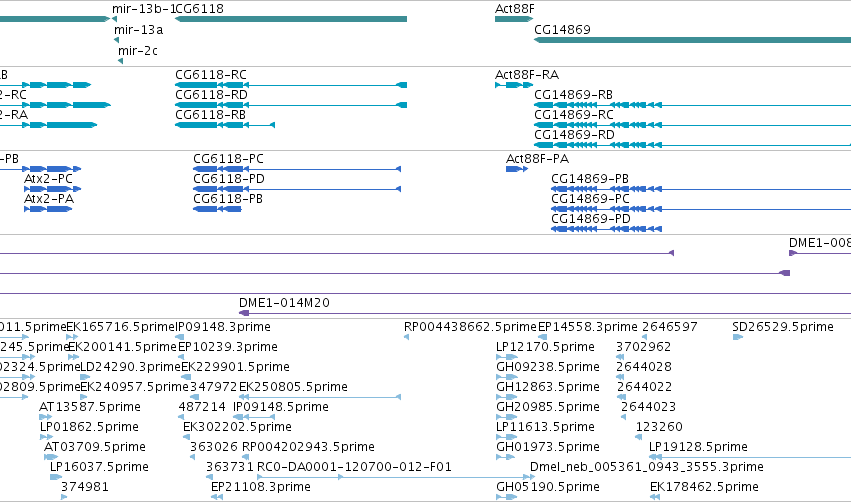851x502 pixels.
Task: Click the CG14869-PB protein label
Action: tap(590, 179)
